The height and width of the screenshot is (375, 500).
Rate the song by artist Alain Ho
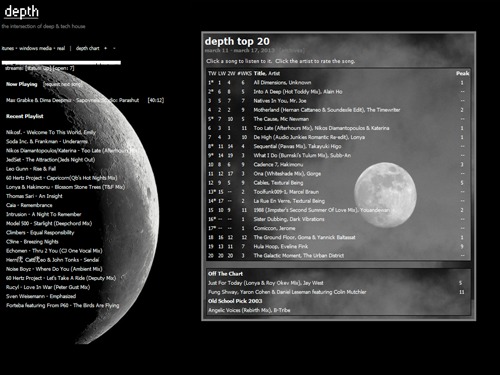(x=333, y=92)
